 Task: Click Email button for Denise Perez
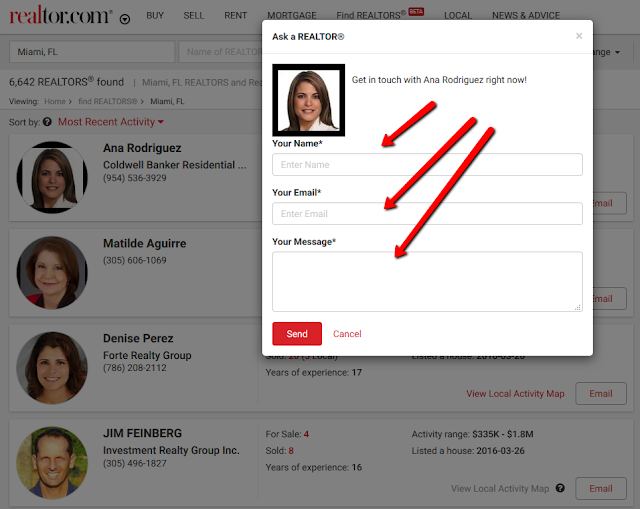(x=601, y=393)
